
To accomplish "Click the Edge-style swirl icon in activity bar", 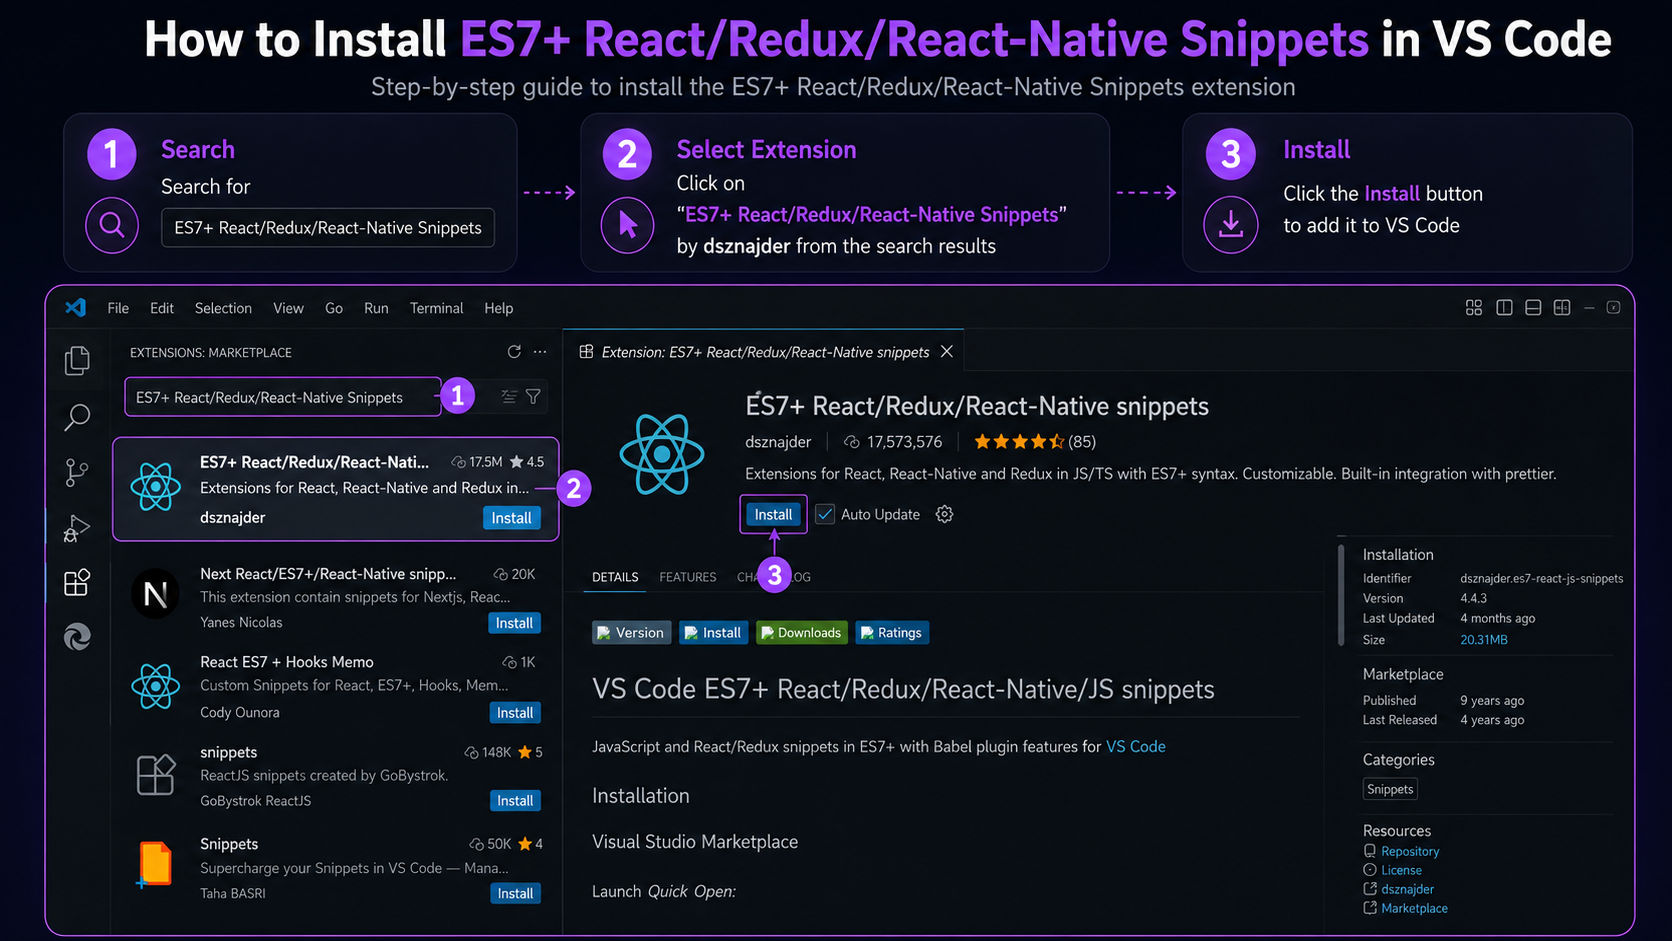I will 77,636.
